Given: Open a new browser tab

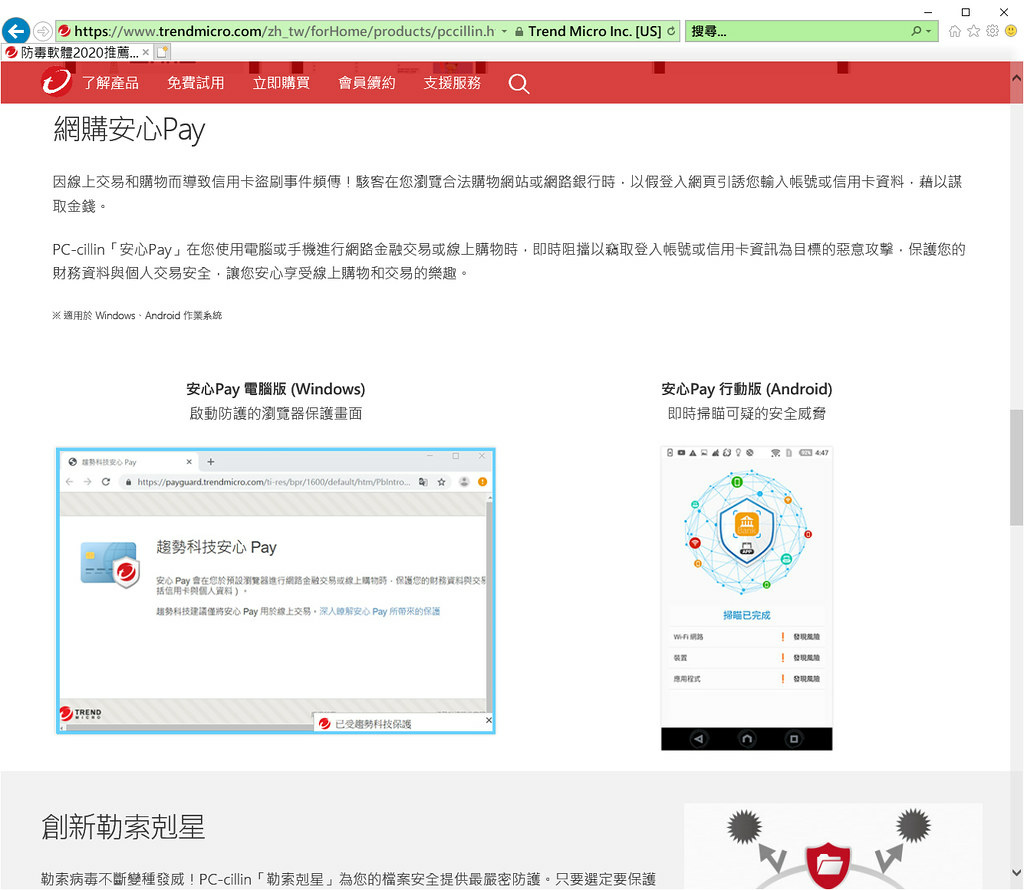Looking at the screenshot, I should (162, 52).
